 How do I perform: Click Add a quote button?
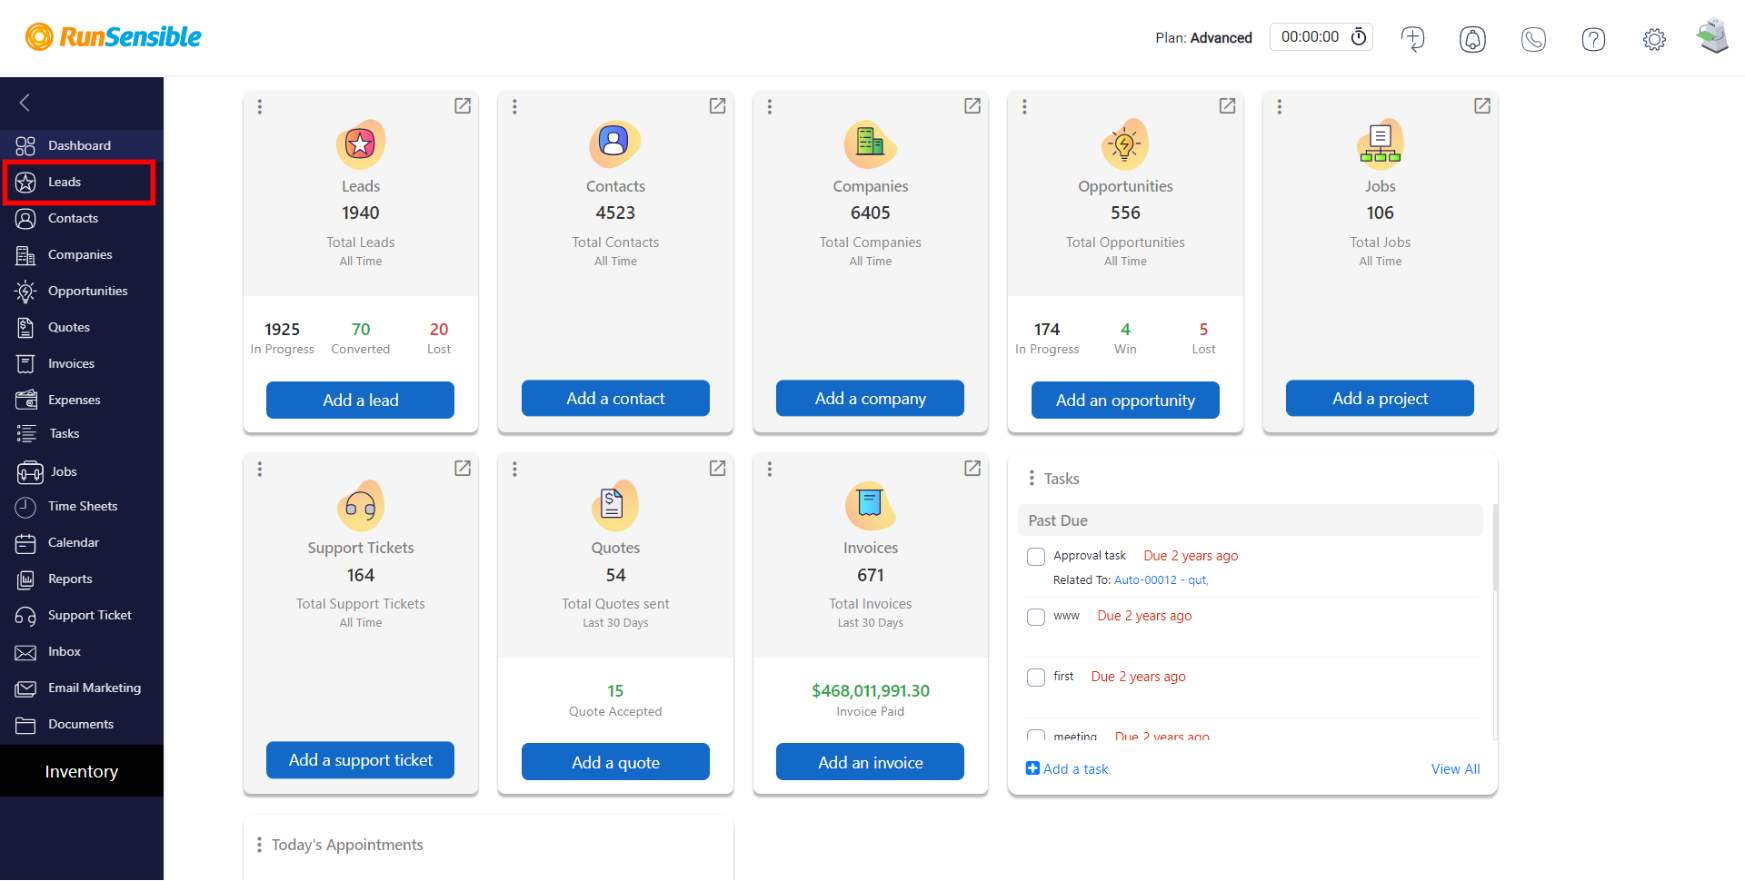[615, 762]
